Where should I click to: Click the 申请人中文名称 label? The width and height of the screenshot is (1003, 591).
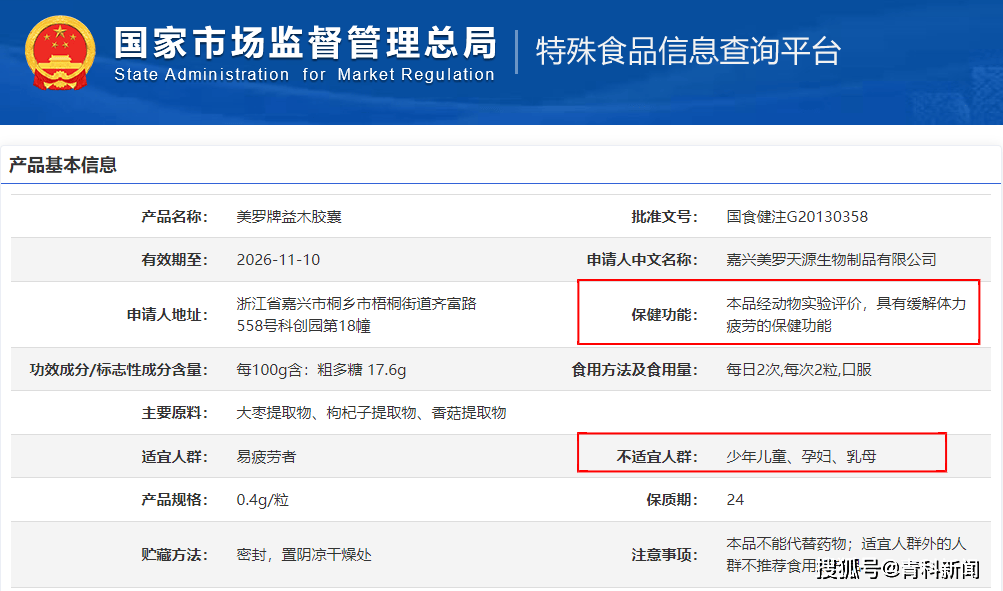pyautogui.click(x=642, y=260)
